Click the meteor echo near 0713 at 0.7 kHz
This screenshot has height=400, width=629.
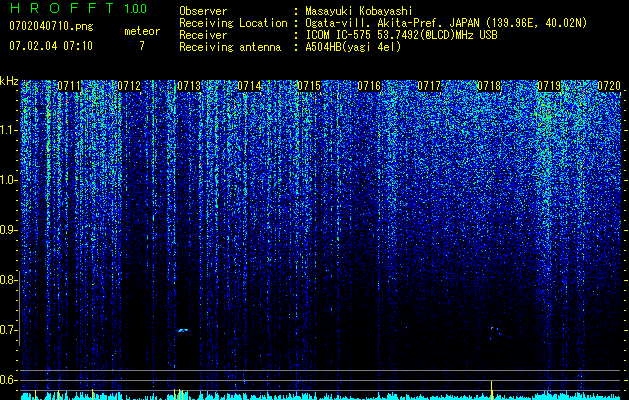click(x=183, y=330)
